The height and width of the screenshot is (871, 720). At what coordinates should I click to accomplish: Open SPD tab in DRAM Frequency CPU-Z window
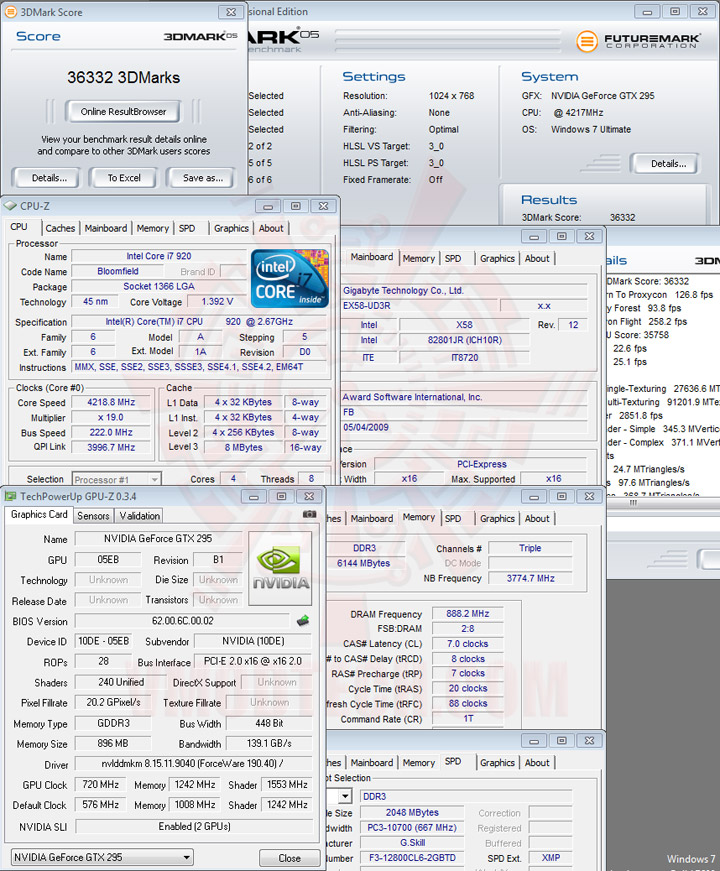click(453, 519)
